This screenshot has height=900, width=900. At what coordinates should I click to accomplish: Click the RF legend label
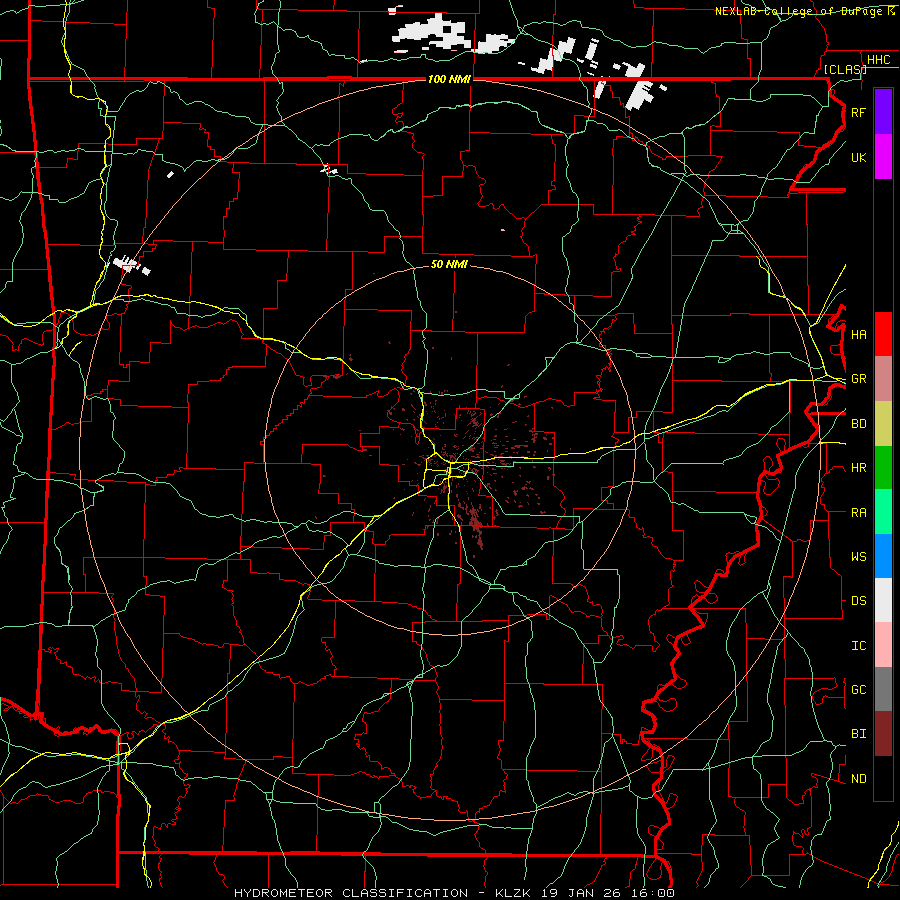858,112
